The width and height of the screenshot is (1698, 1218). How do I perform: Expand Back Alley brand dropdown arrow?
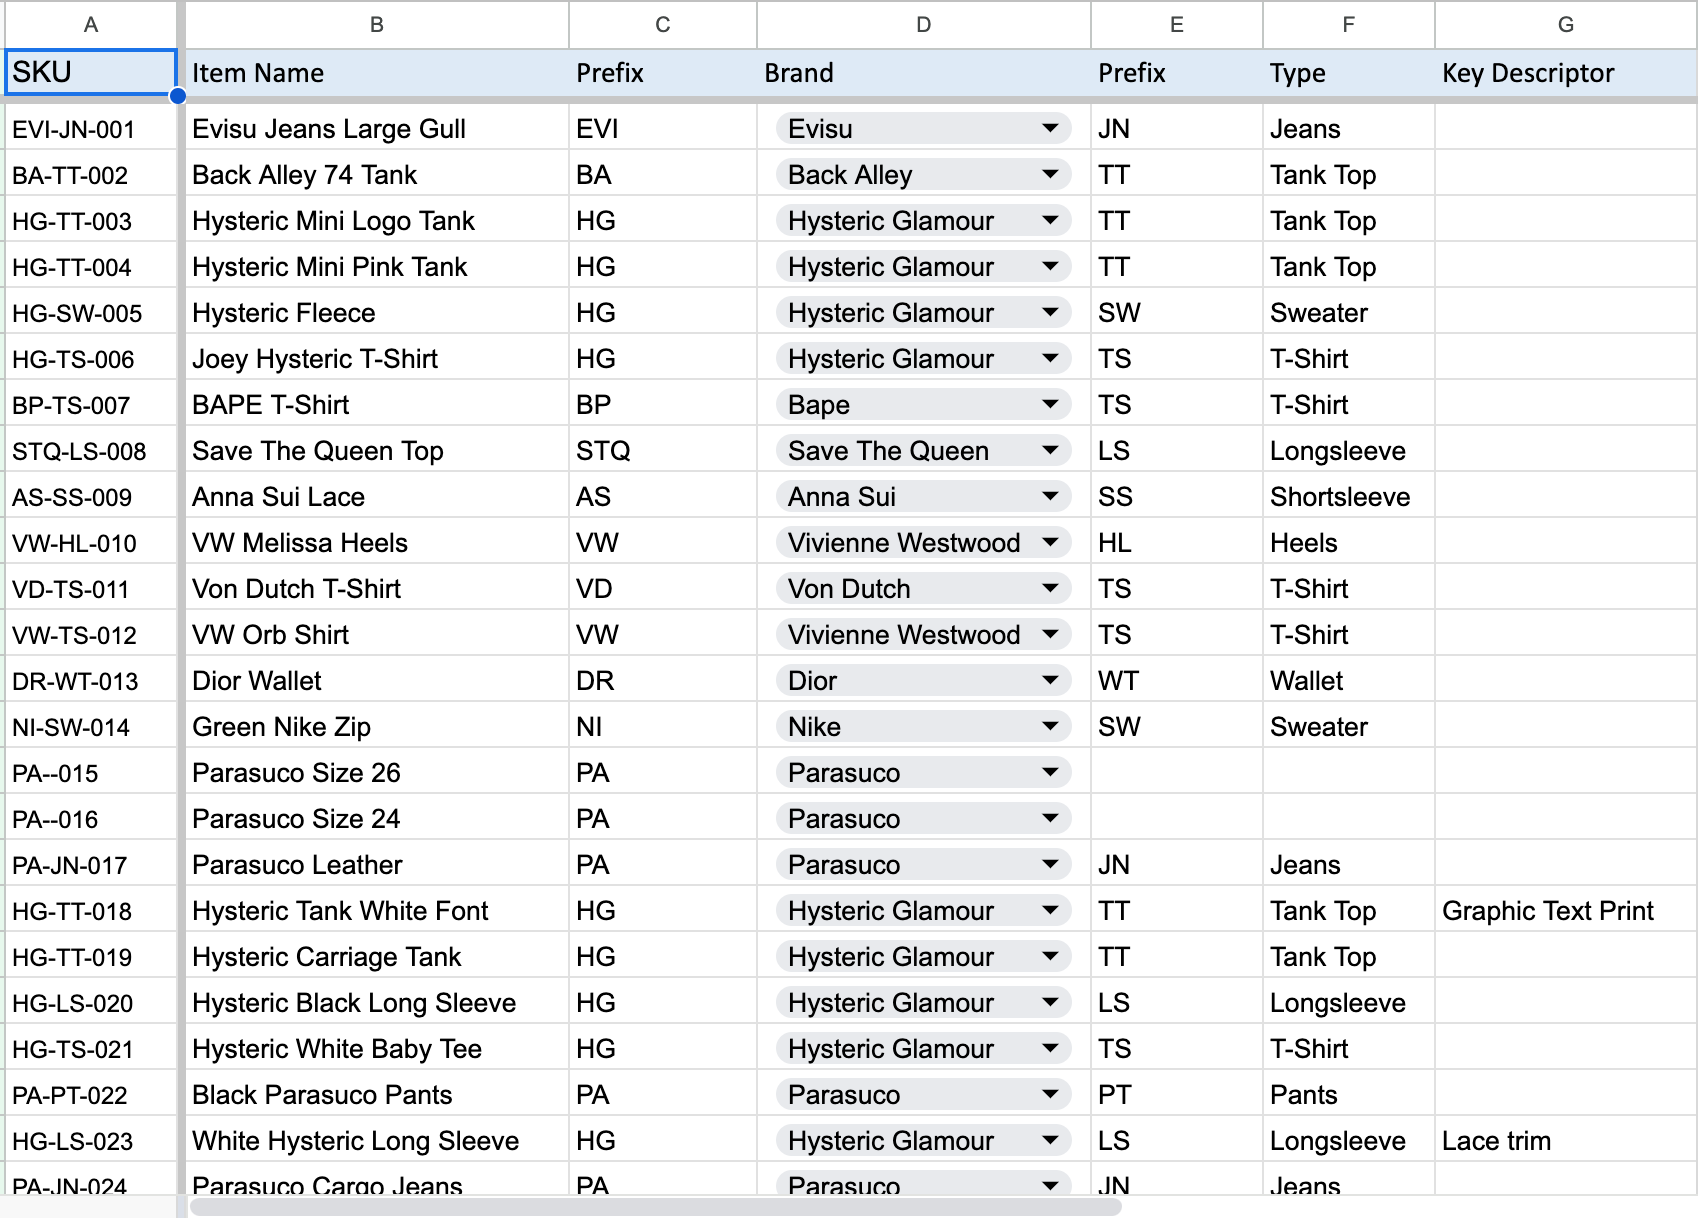[x=1049, y=174]
